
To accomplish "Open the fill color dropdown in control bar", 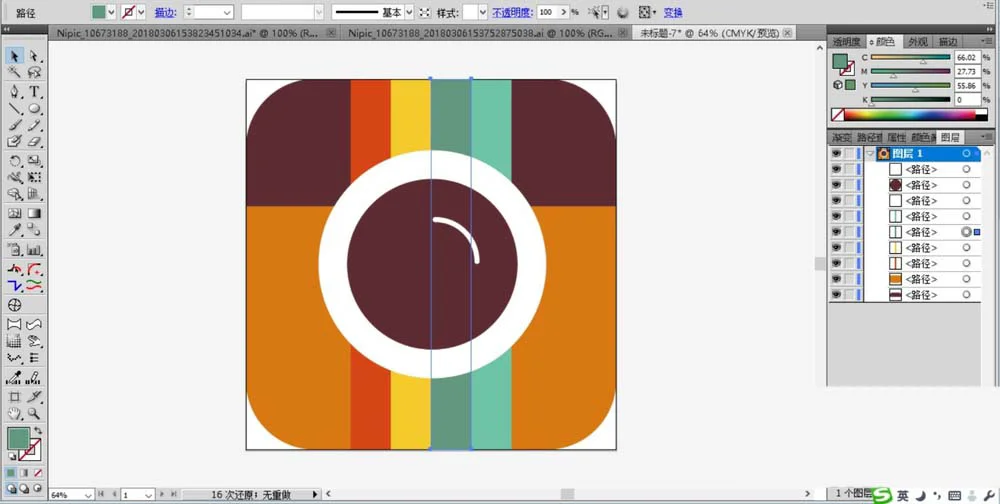I will (x=112, y=12).
